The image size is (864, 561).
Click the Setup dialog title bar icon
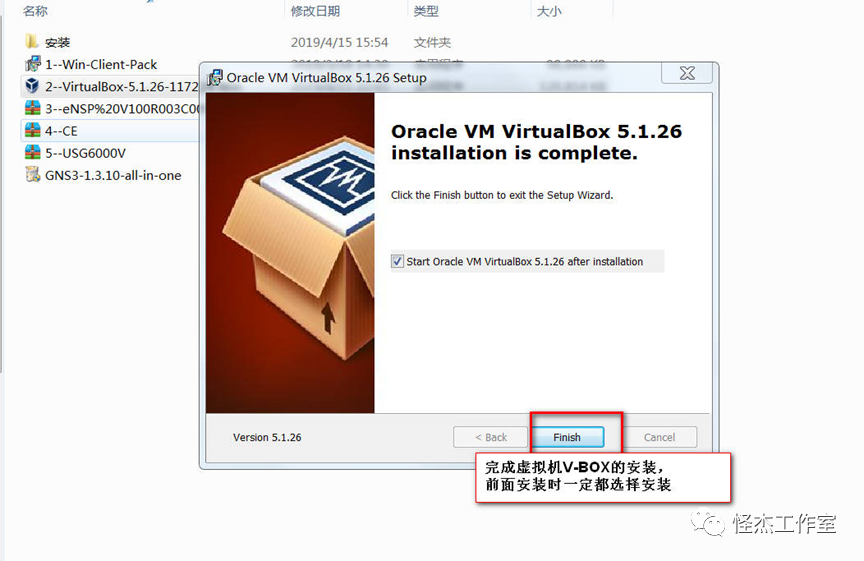(x=215, y=78)
